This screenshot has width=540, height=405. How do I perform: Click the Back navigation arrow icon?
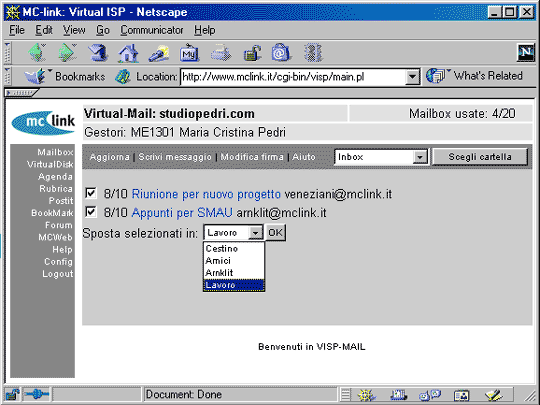(37, 53)
